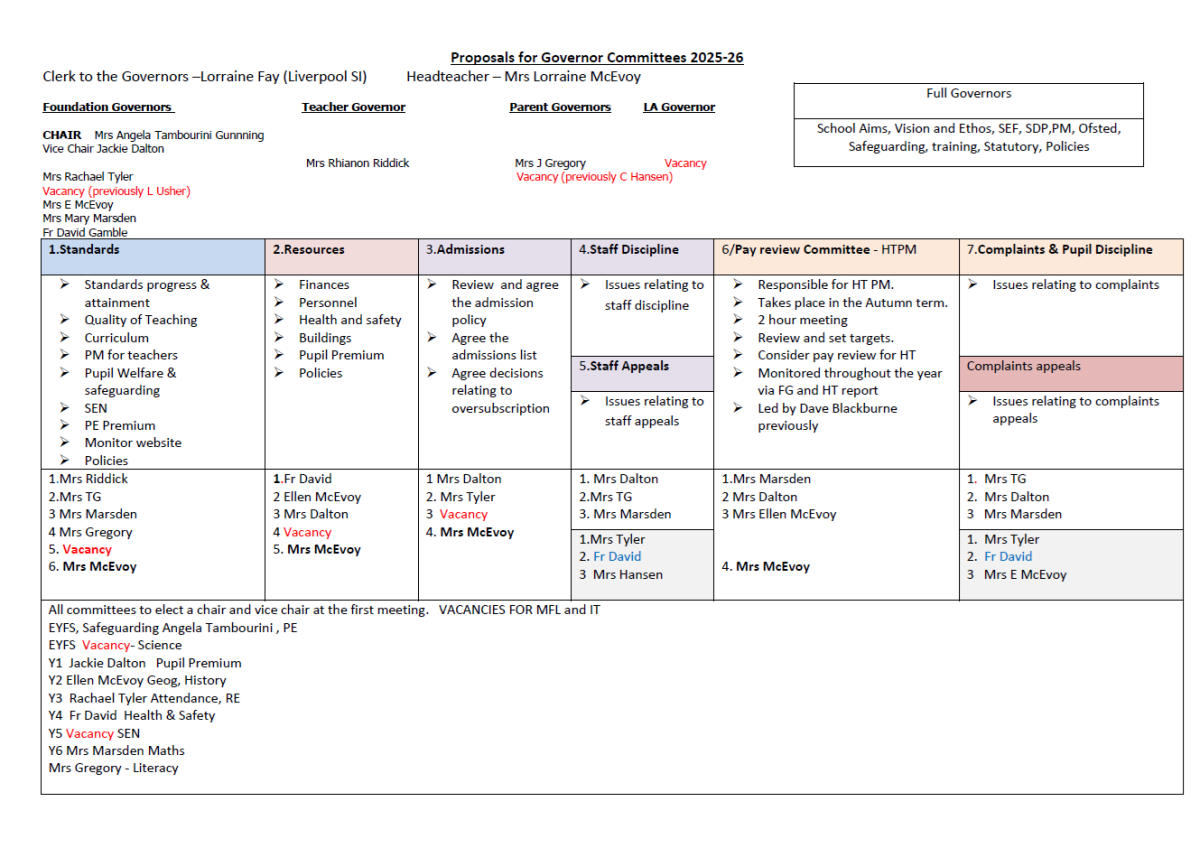Select the "Parent Governors" heading
Viewport: 1200px width, 848px height.
click(x=560, y=107)
